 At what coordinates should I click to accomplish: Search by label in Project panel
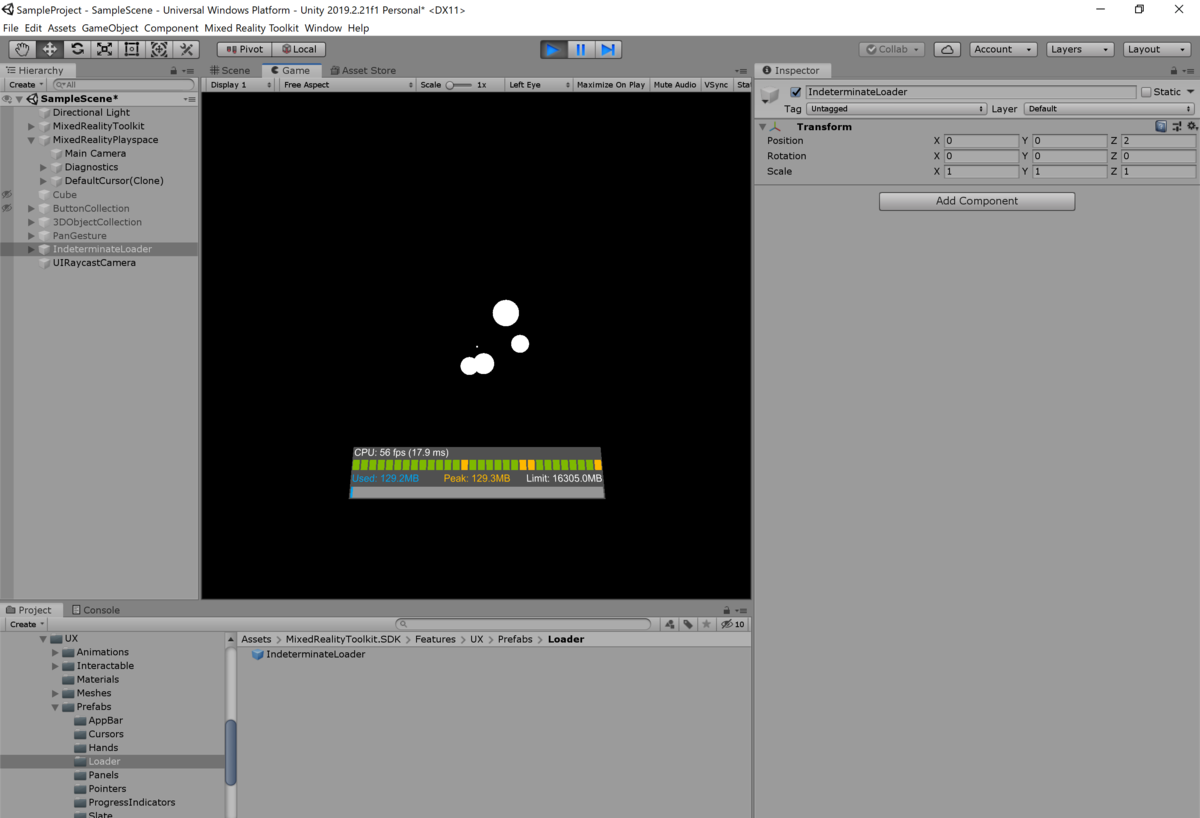click(688, 624)
